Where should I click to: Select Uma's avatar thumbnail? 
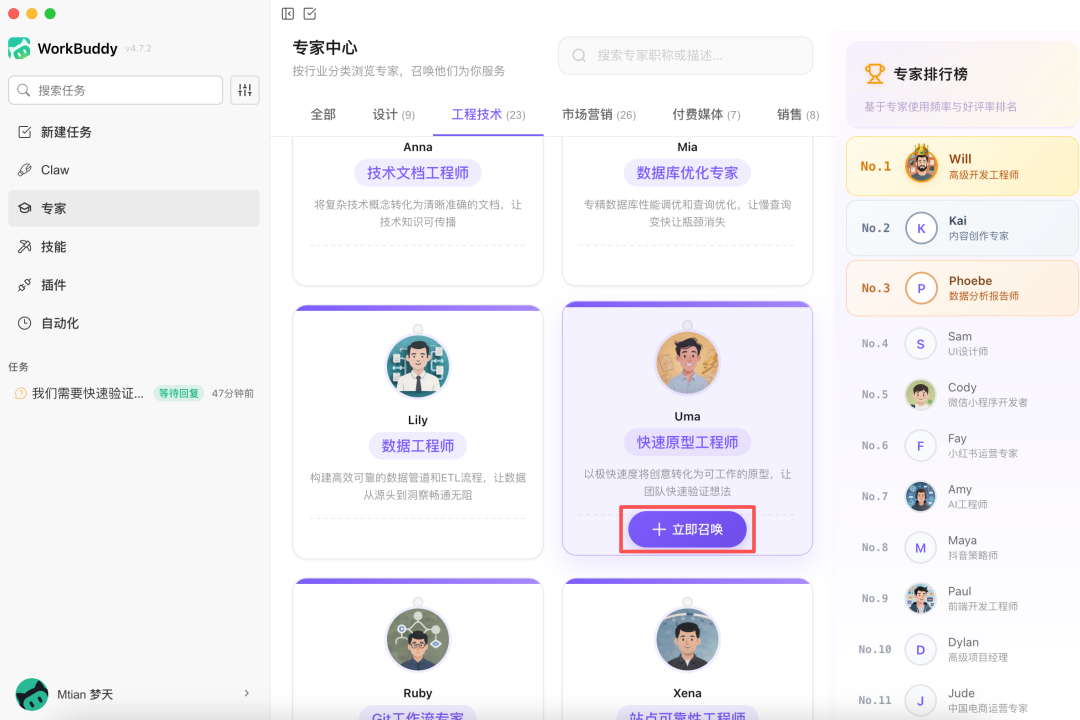[687, 362]
